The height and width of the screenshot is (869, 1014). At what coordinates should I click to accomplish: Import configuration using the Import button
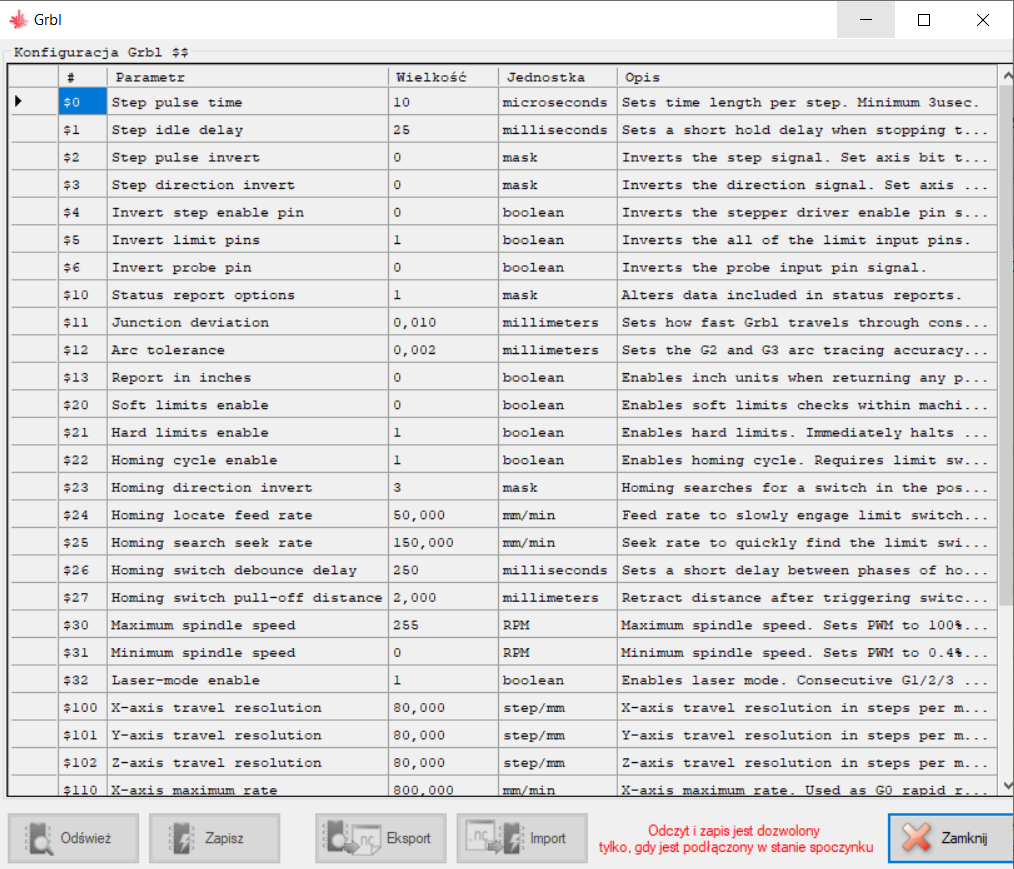click(522, 838)
